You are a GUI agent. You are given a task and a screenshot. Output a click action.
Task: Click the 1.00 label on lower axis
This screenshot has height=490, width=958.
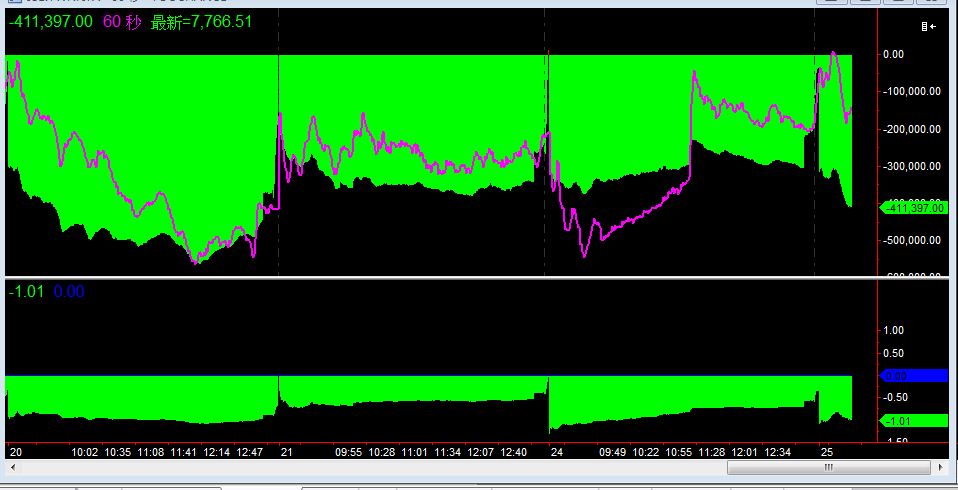coord(896,331)
